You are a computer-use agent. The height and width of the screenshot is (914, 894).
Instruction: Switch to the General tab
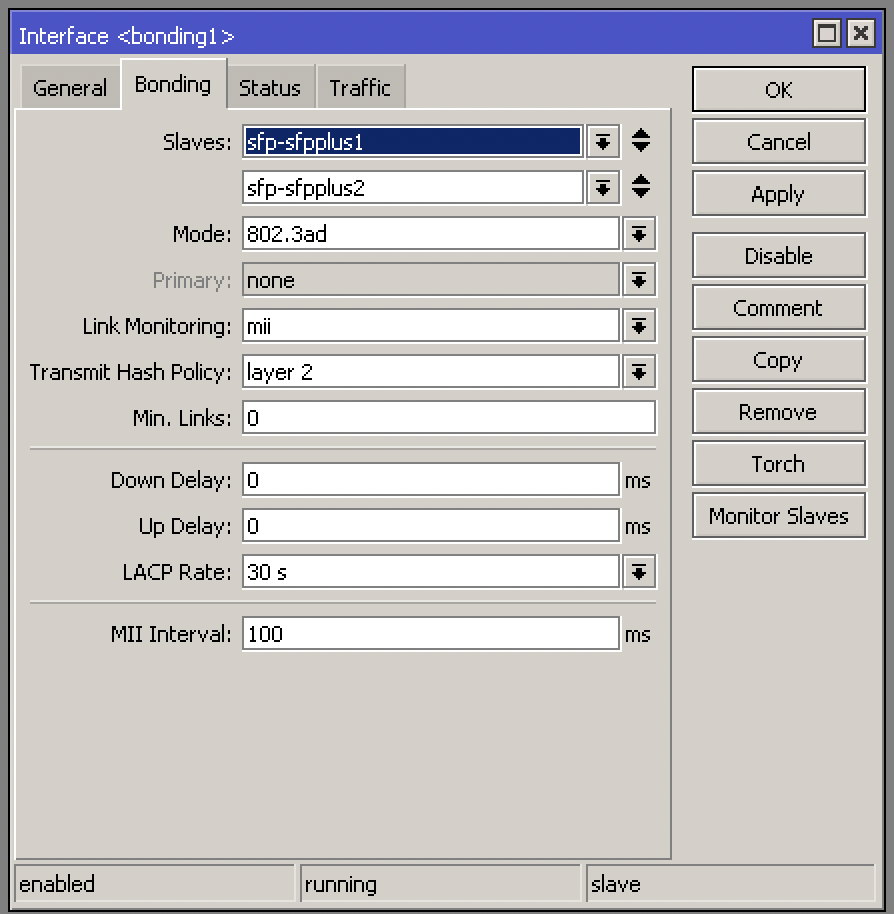(x=70, y=87)
